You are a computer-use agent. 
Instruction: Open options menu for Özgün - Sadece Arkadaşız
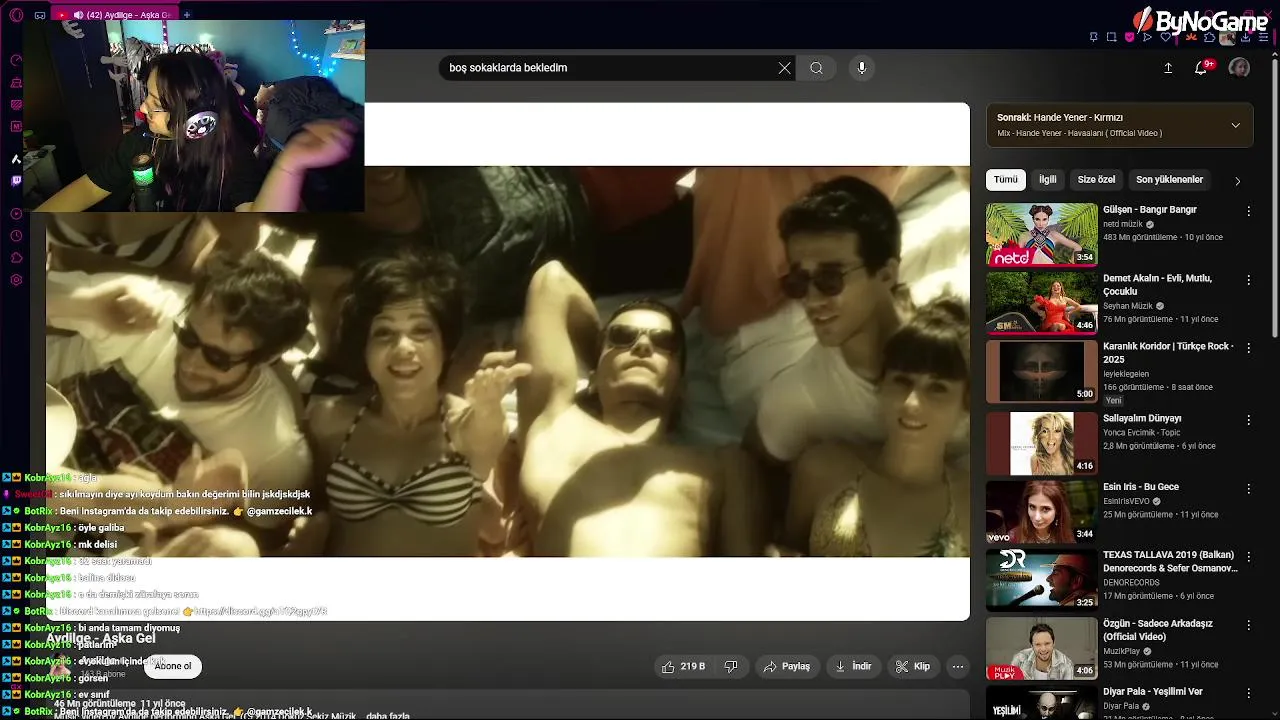point(1248,625)
